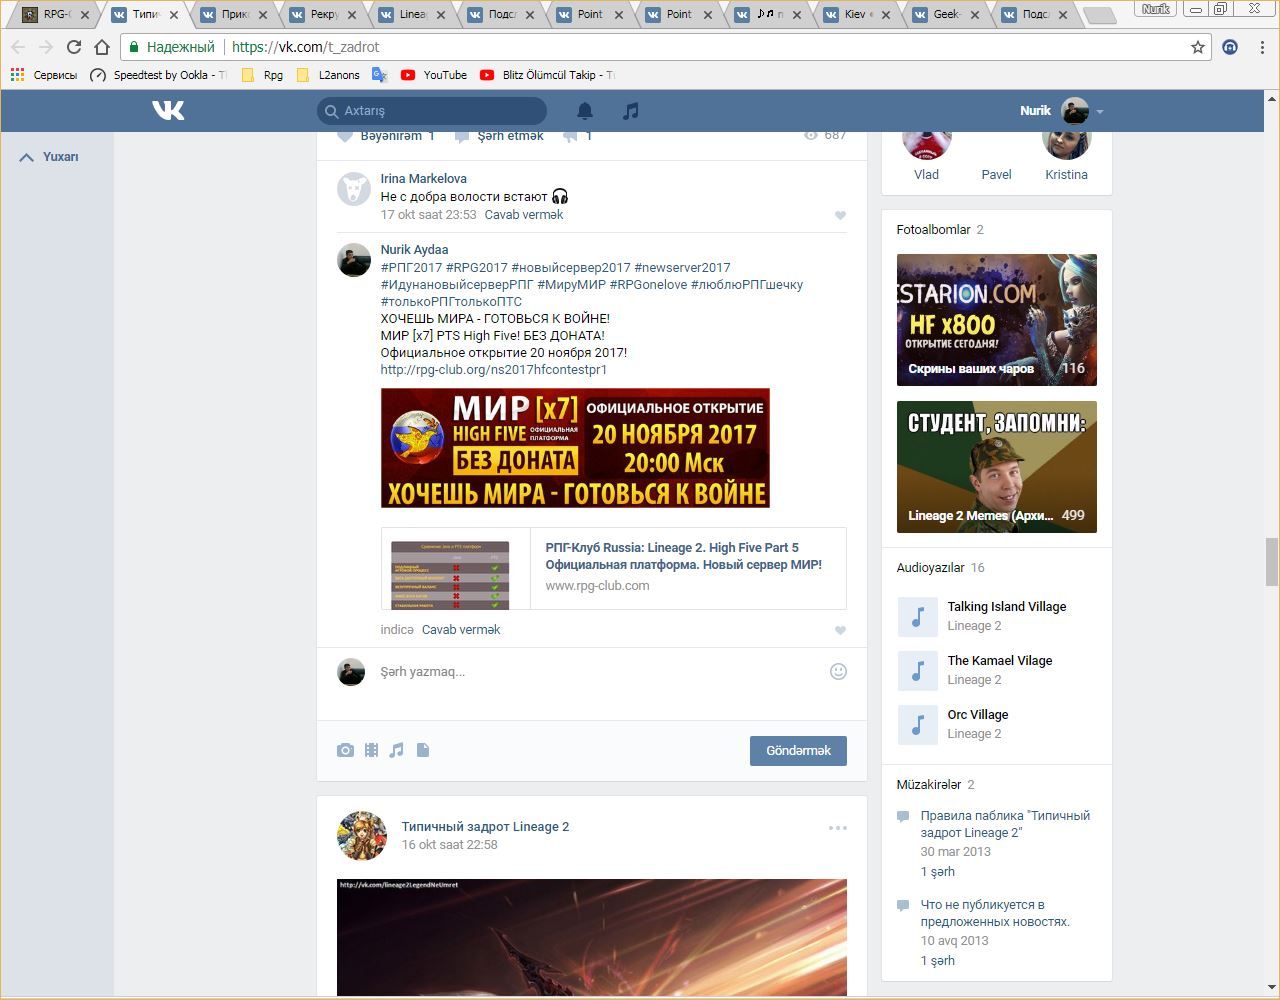The width and height of the screenshot is (1280, 1000).
Task: Click the blue extension icon beside the star
Action: [1230, 47]
